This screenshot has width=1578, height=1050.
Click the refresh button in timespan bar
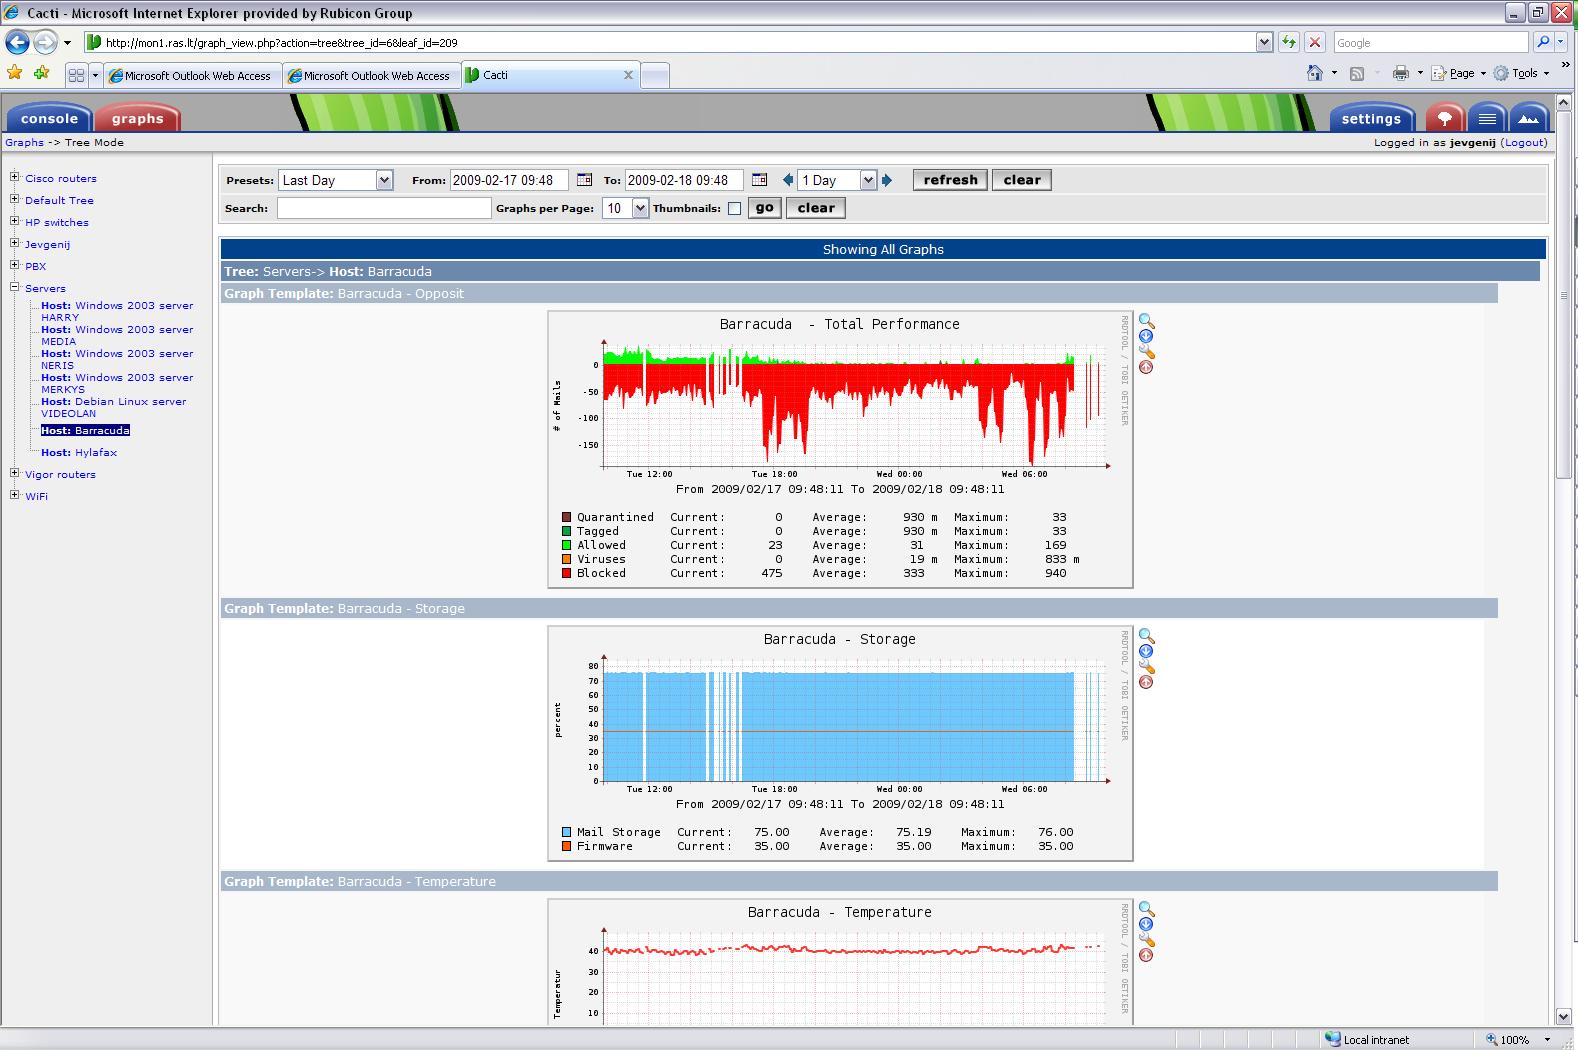coord(950,180)
